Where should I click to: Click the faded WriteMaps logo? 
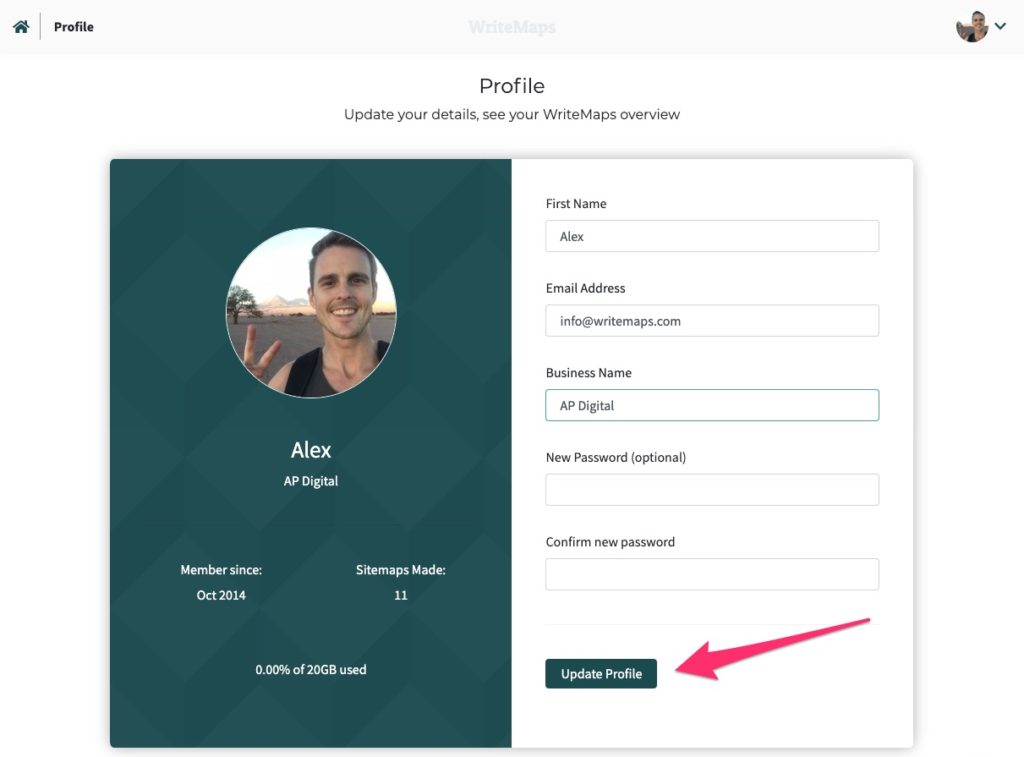coord(512,27)
